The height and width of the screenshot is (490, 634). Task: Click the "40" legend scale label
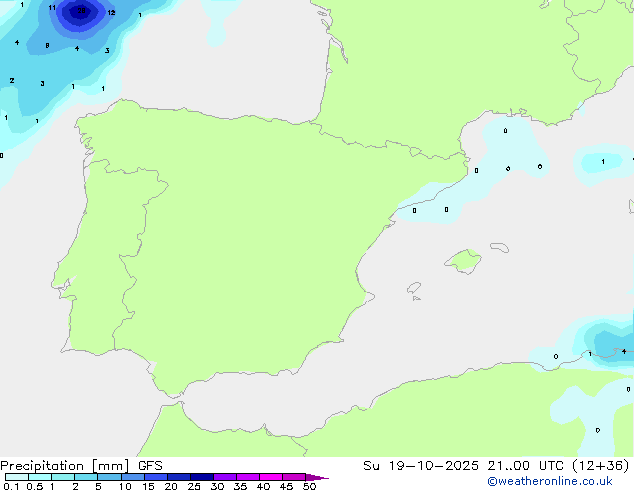coord(263,486)
